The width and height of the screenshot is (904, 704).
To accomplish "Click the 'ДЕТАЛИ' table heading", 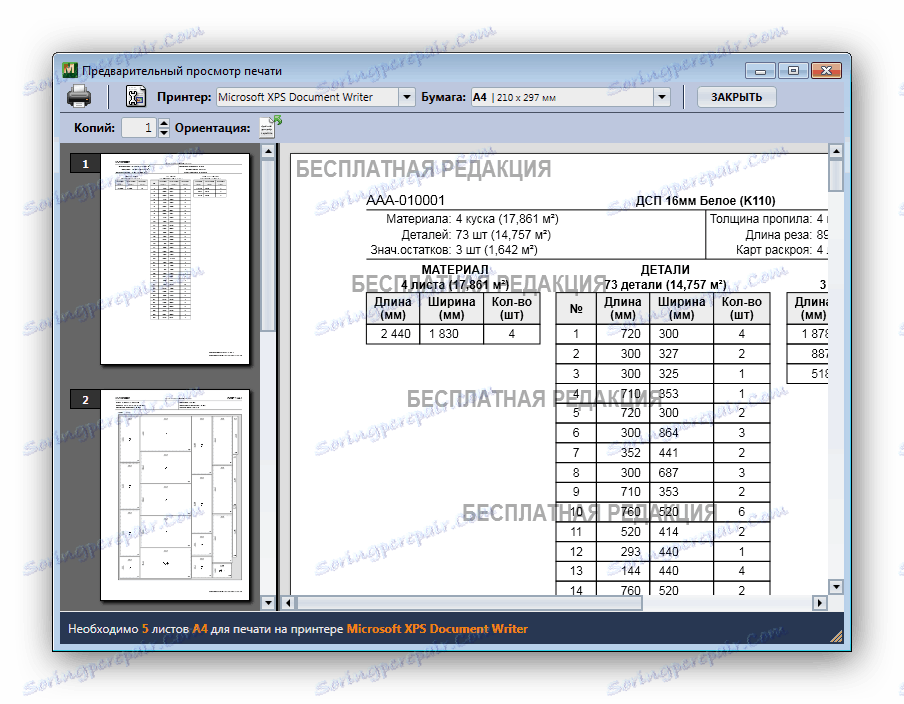I will pos(665,269).
